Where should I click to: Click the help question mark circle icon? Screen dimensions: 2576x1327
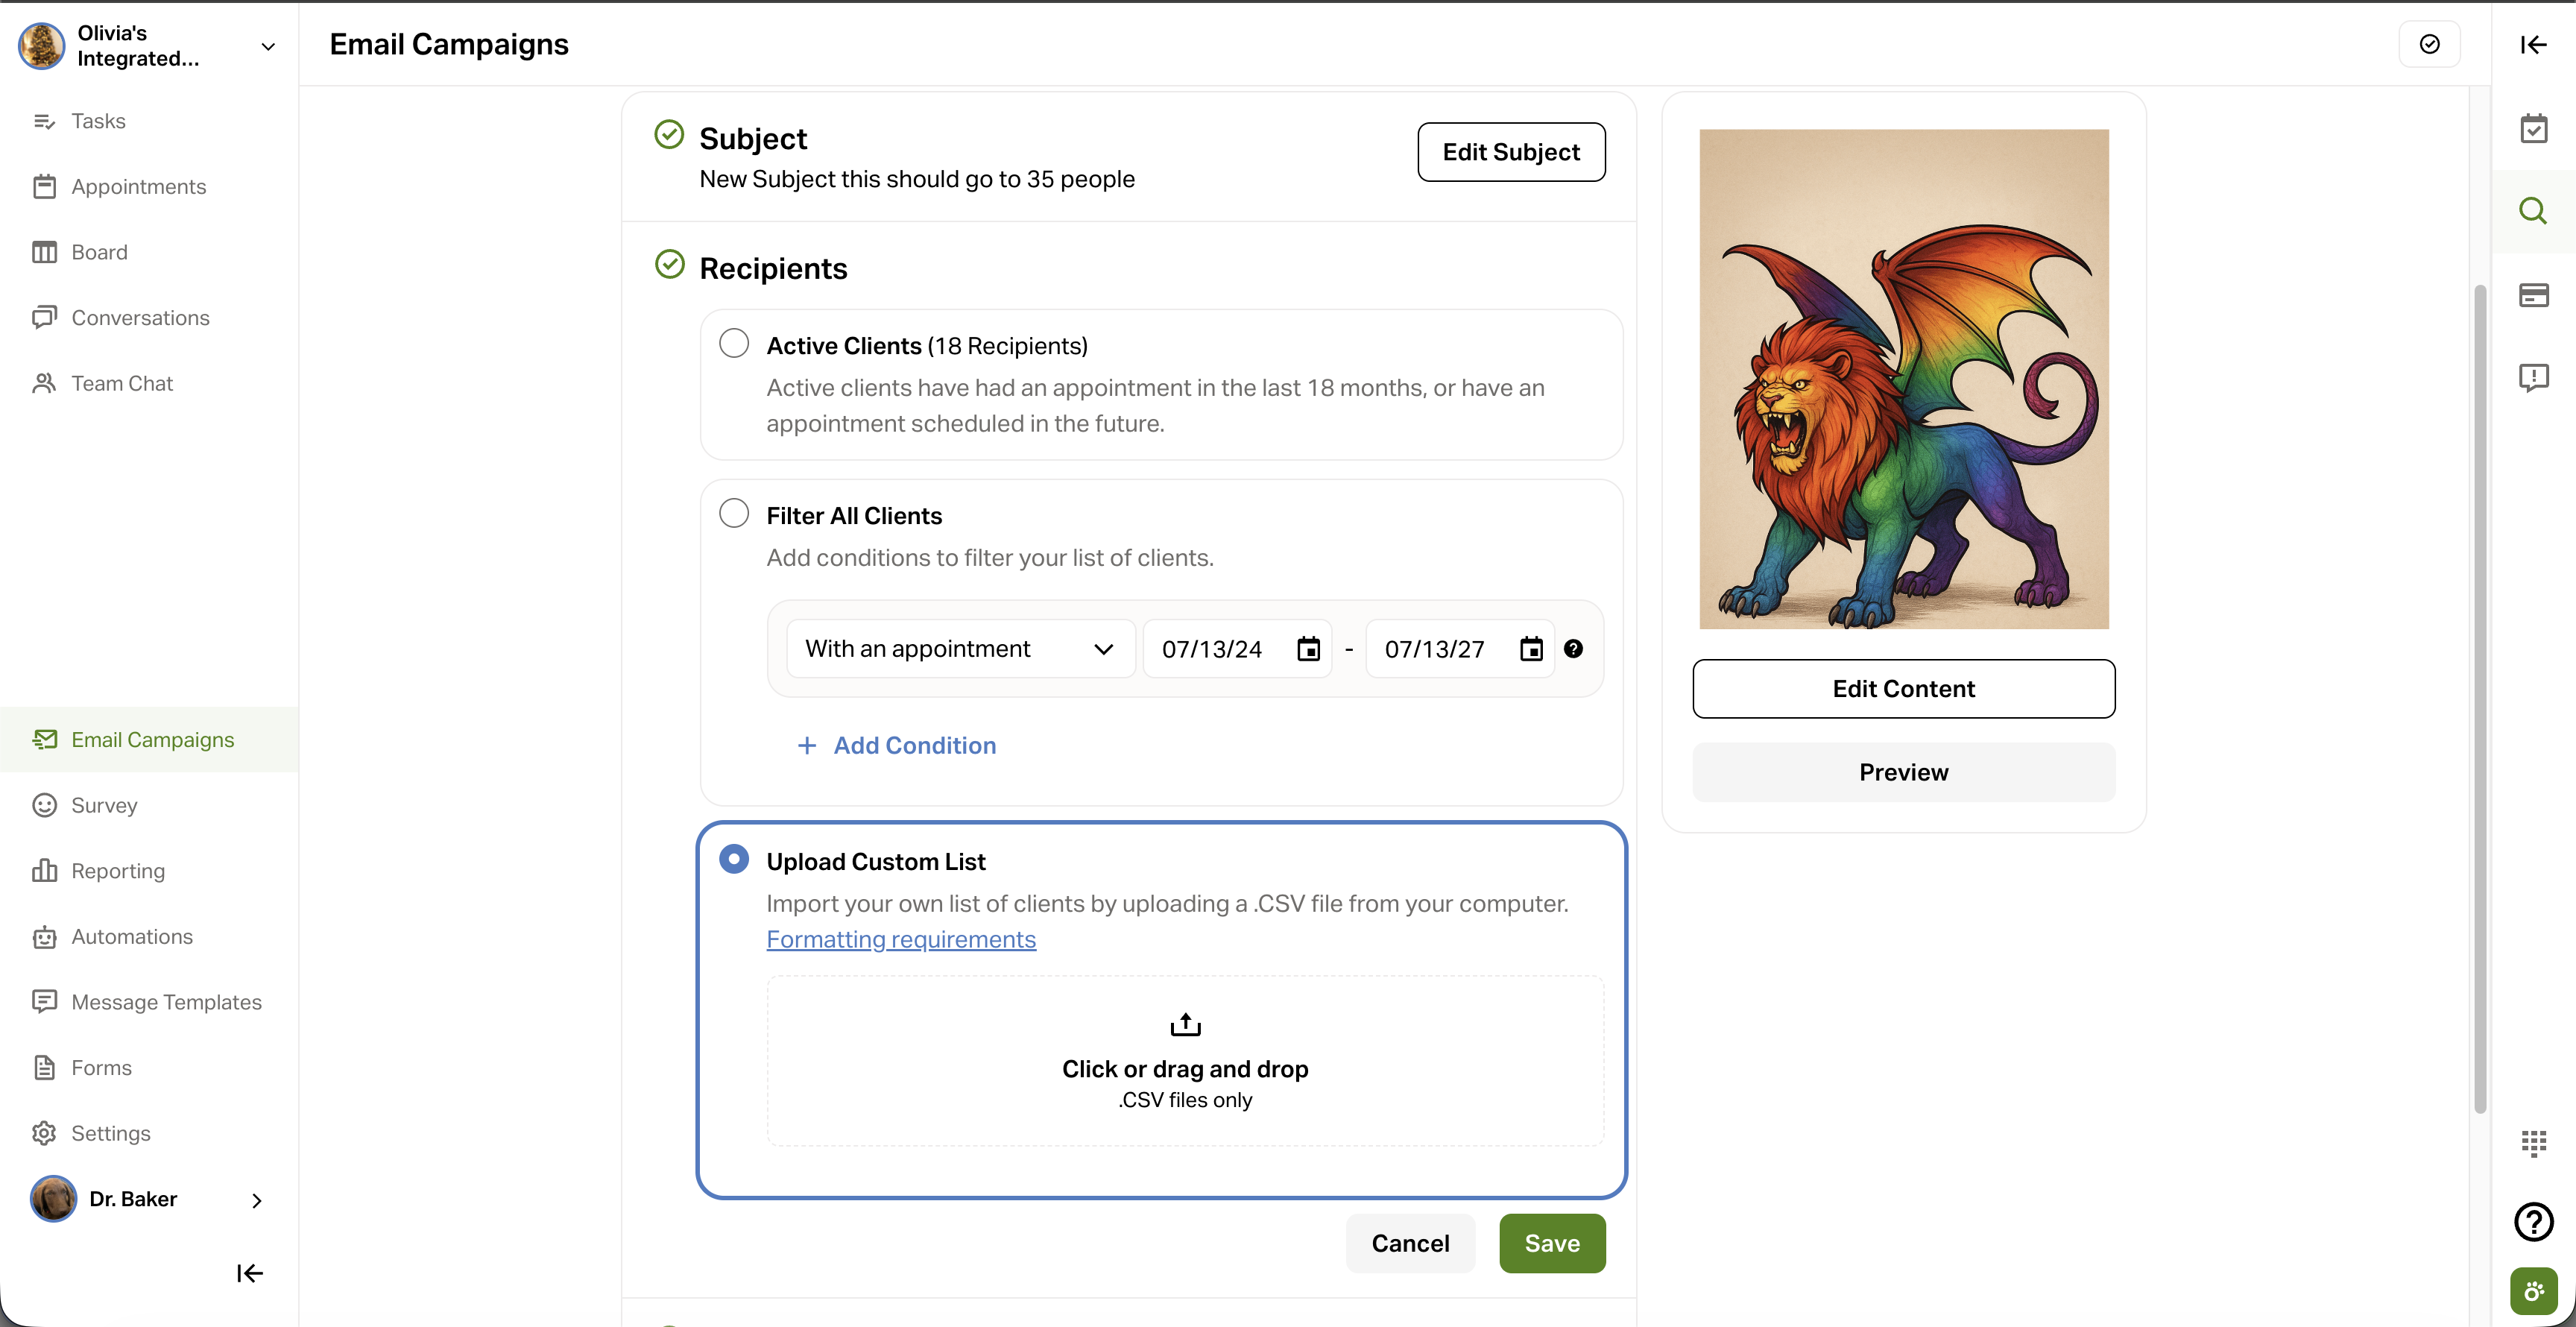tap(2533, 1221)
